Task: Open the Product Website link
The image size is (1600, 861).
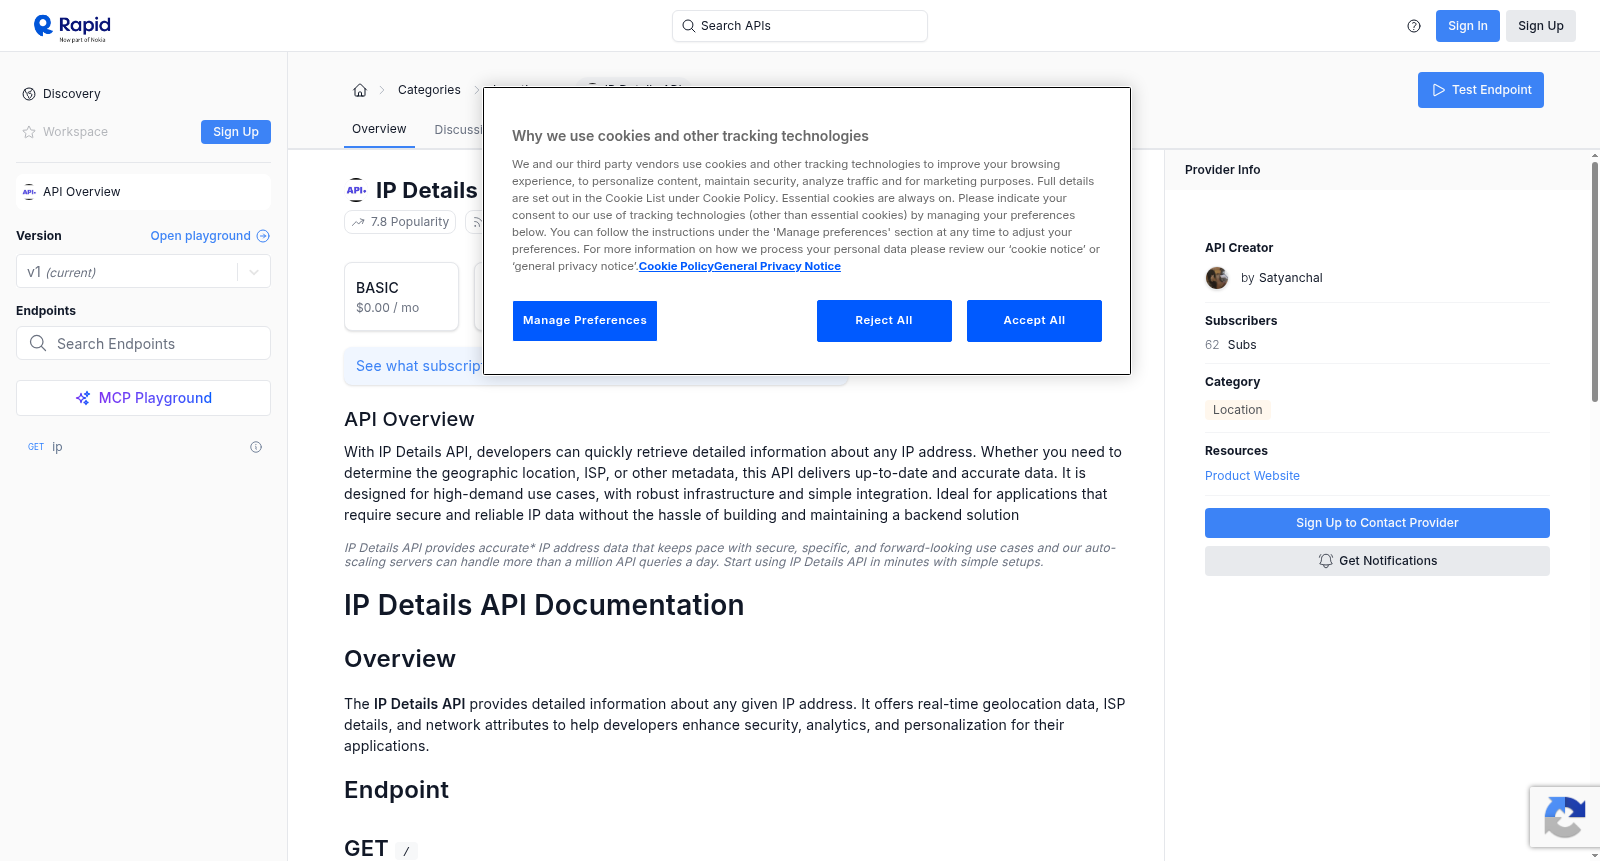Action: pos(1252,476)
